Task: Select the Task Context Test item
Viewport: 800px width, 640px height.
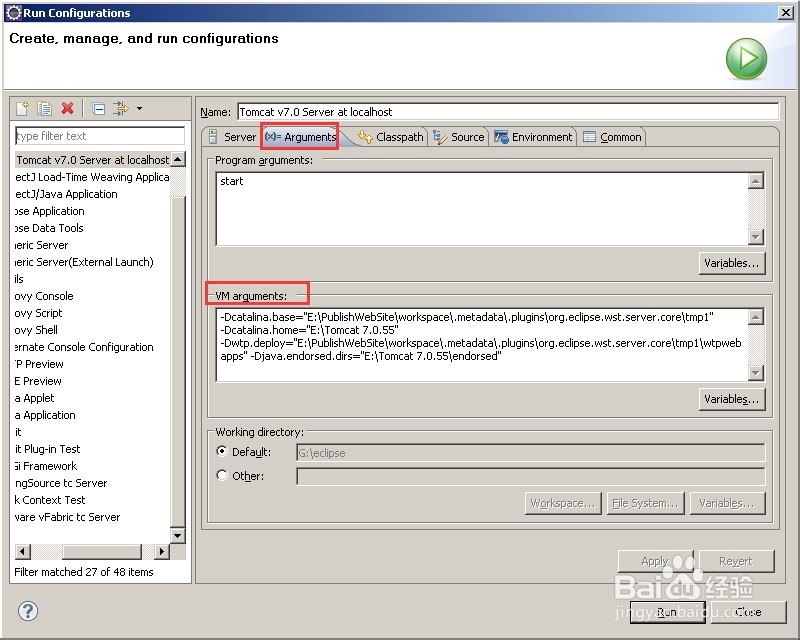Action: [50, 500]
